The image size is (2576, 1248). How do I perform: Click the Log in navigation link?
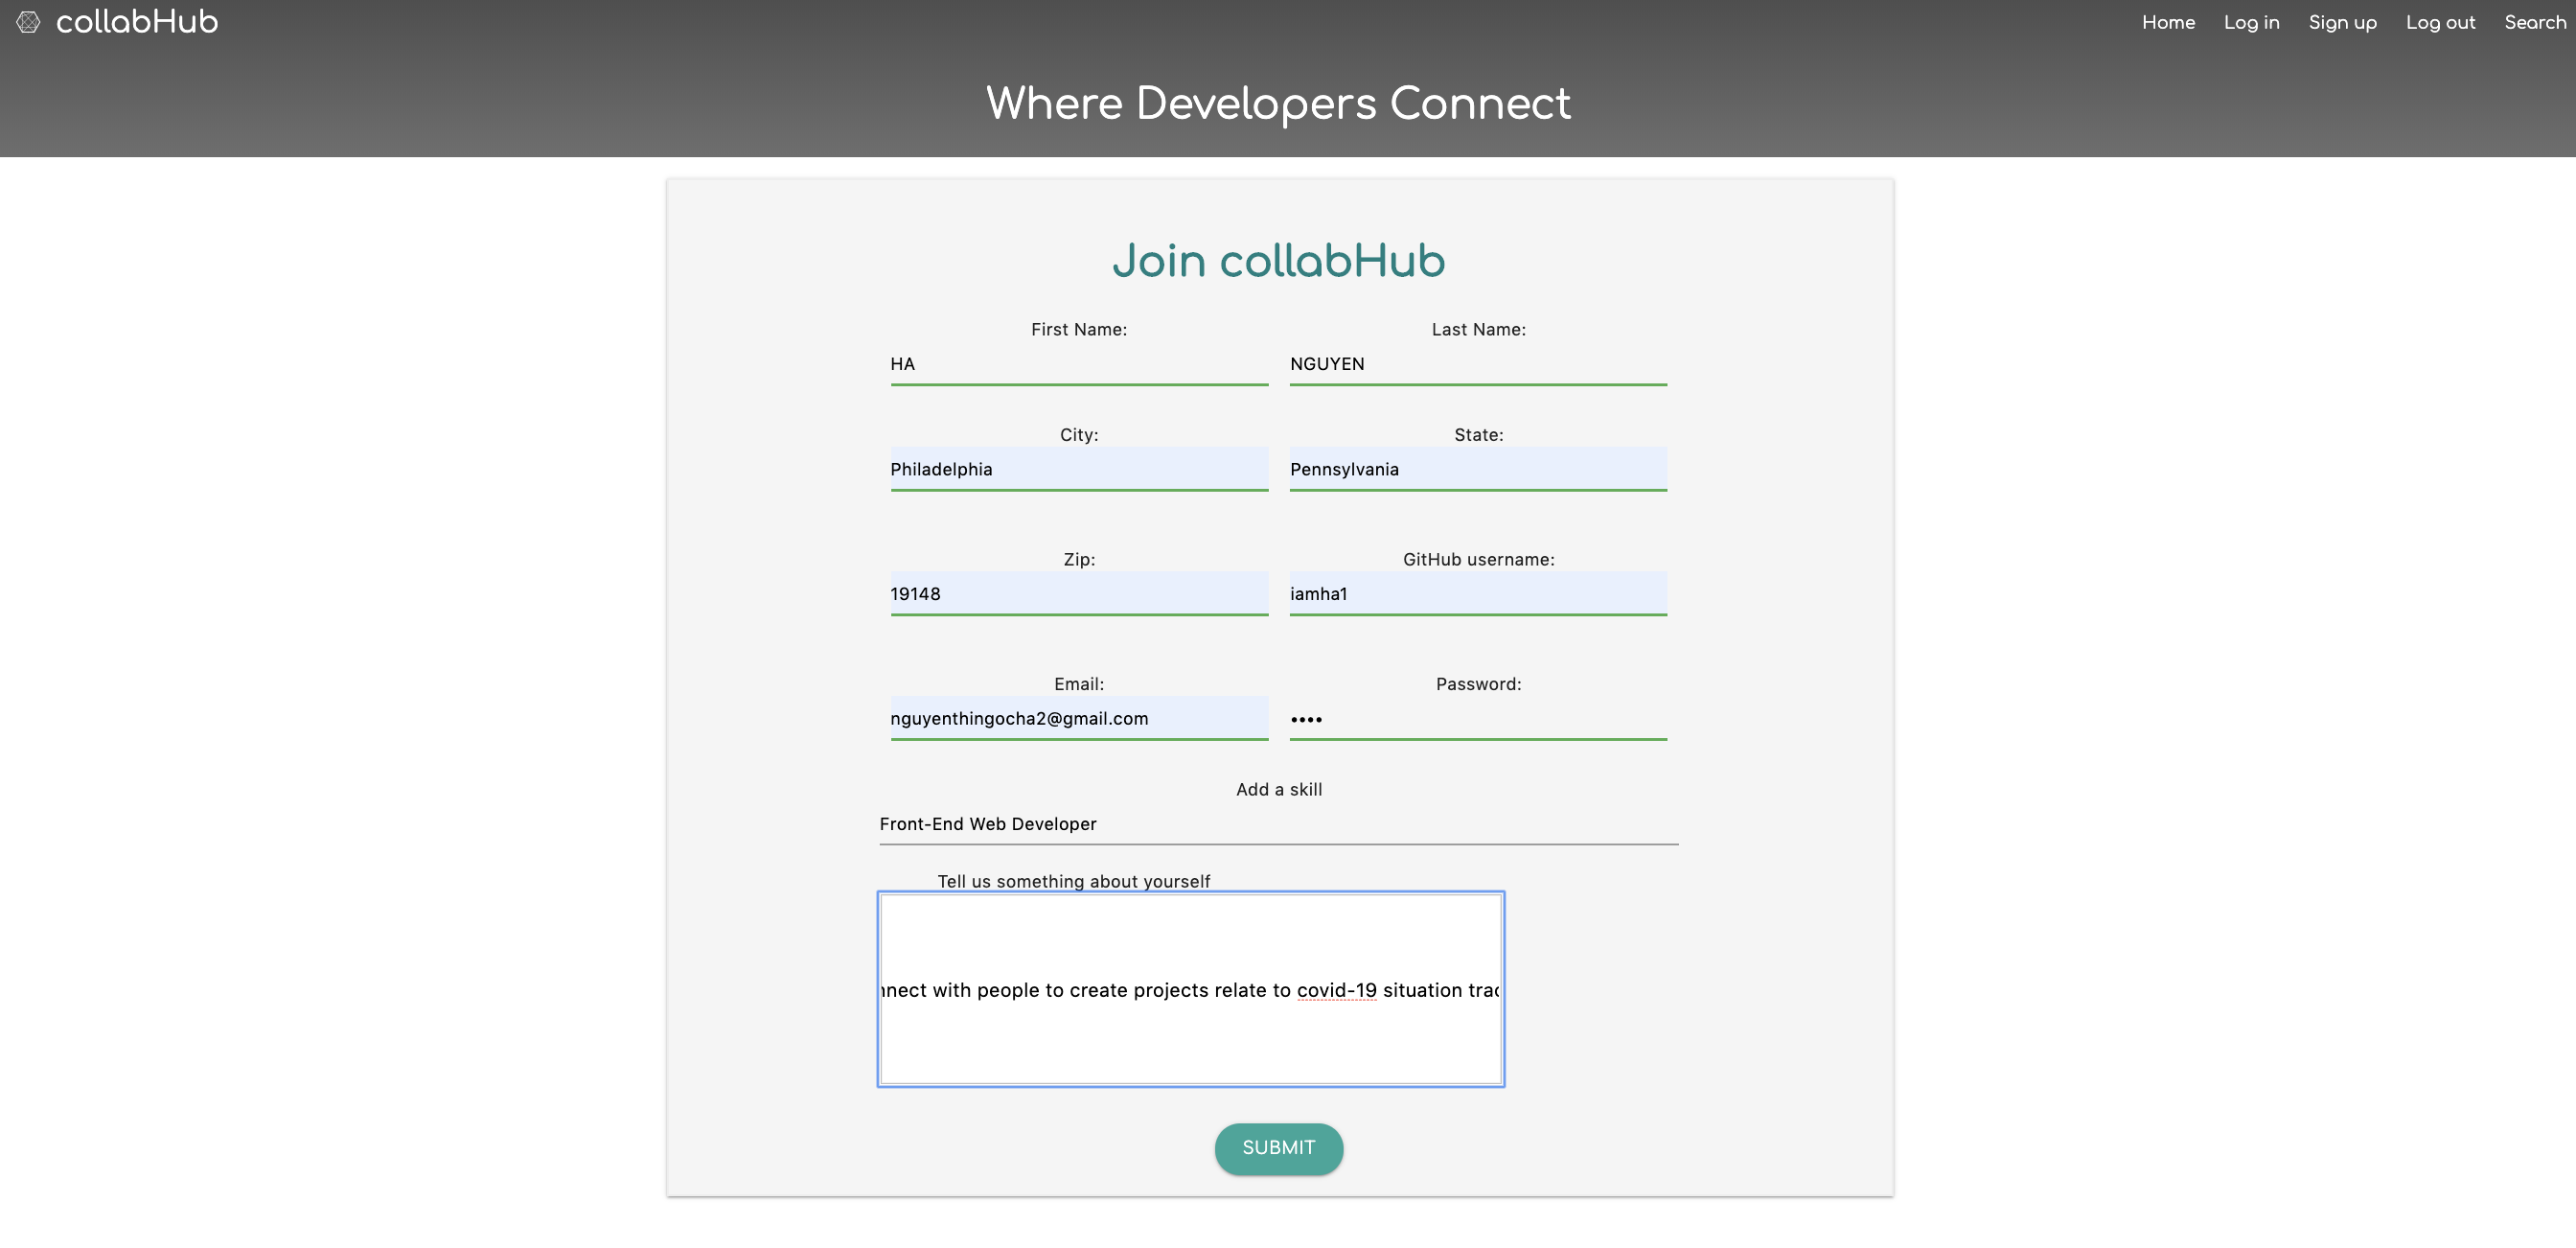[x=2249, y=21]
